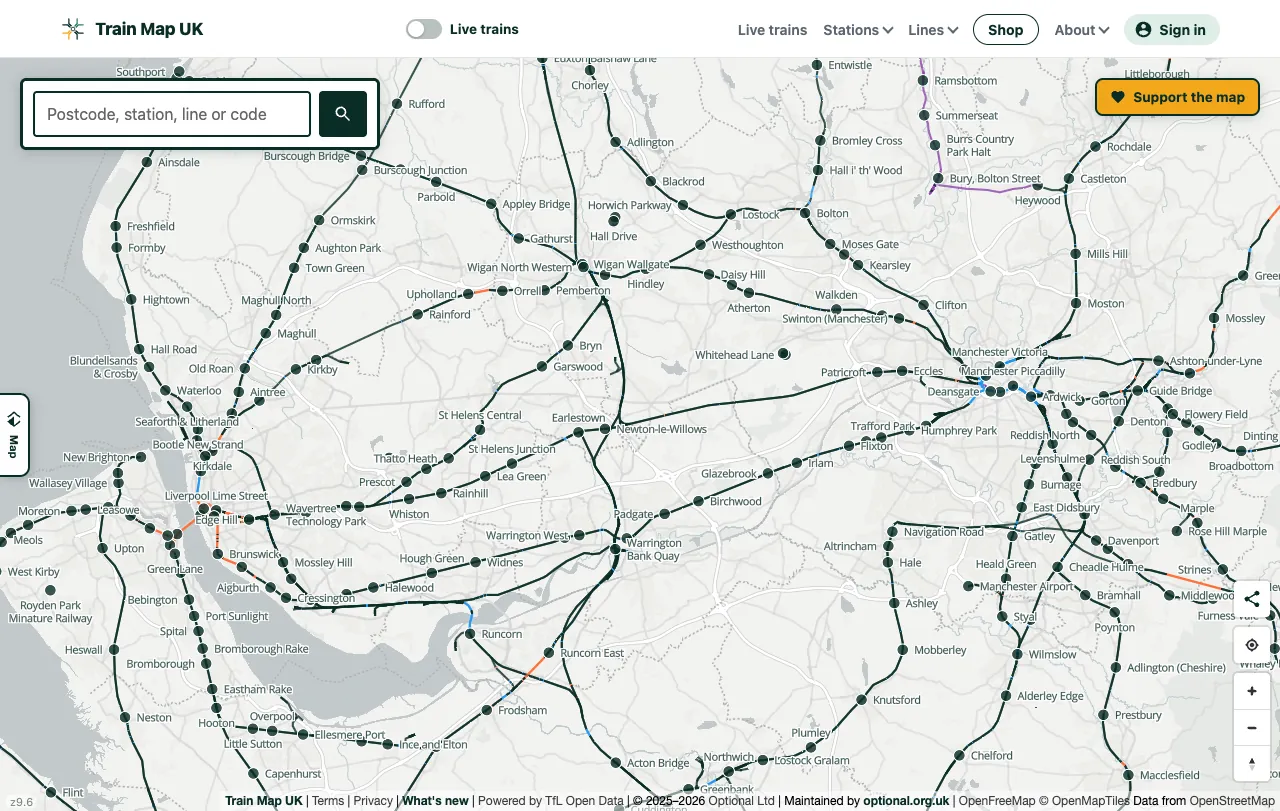Open the OpenStreetMap attribution link
The width and height of the screenshot is (1280, 811).
(1232, 801)
